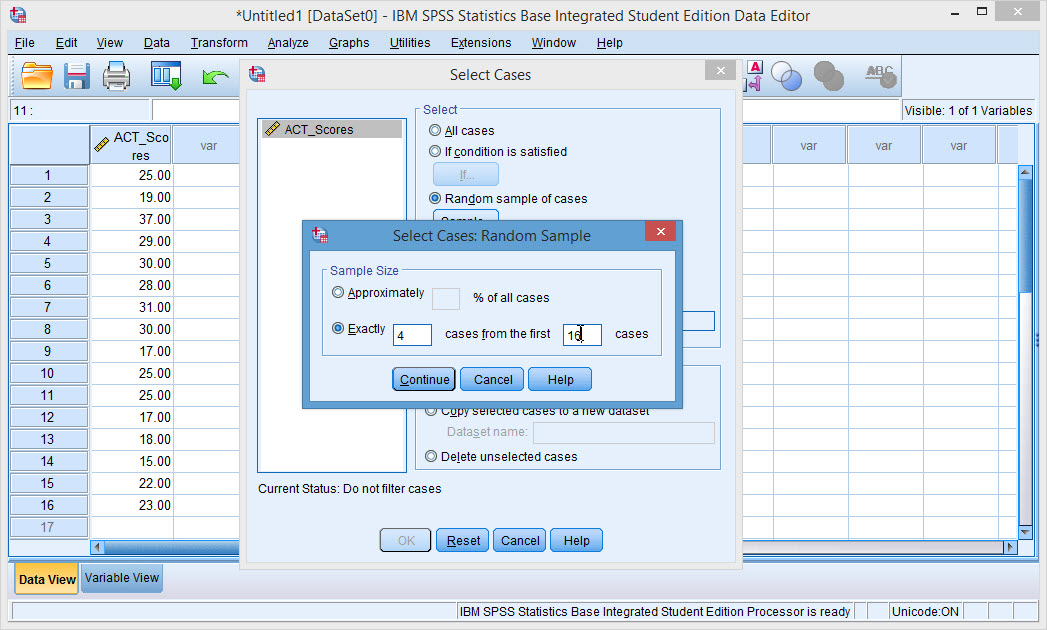Click the ruler icon of ACT_Scores column header
This screenshot has width=1047, height=630.
[x=101, y=144]
